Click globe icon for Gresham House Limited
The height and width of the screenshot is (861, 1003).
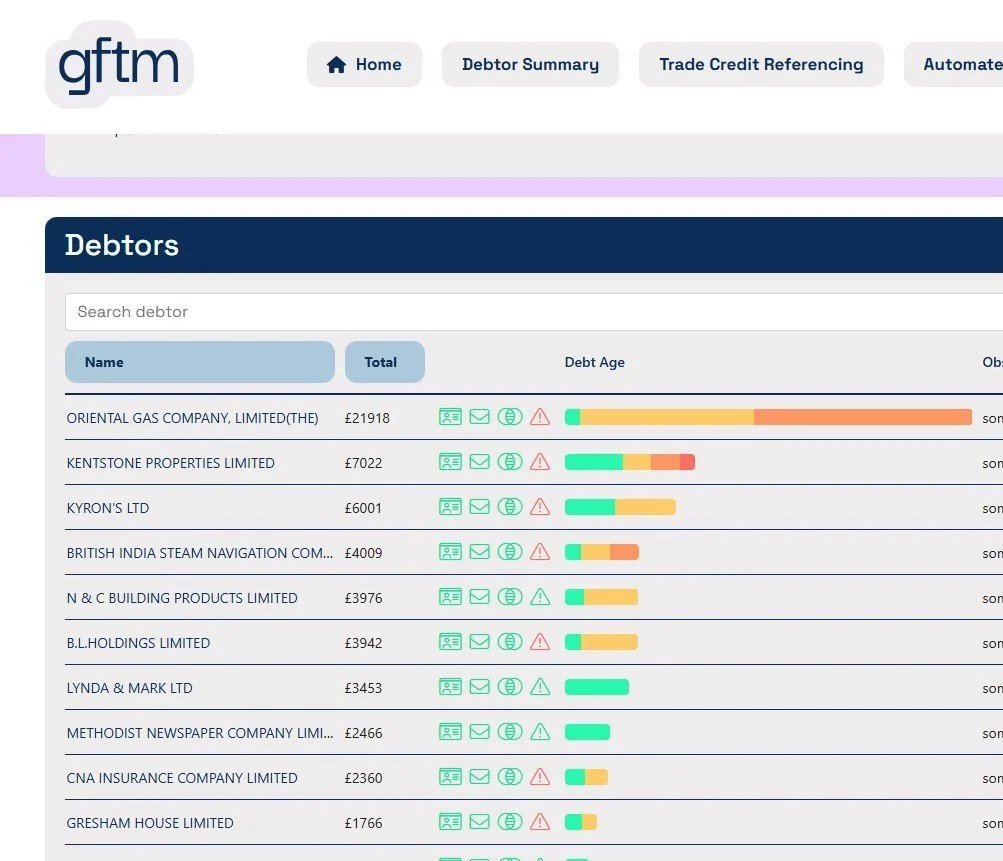coord(510,822)
